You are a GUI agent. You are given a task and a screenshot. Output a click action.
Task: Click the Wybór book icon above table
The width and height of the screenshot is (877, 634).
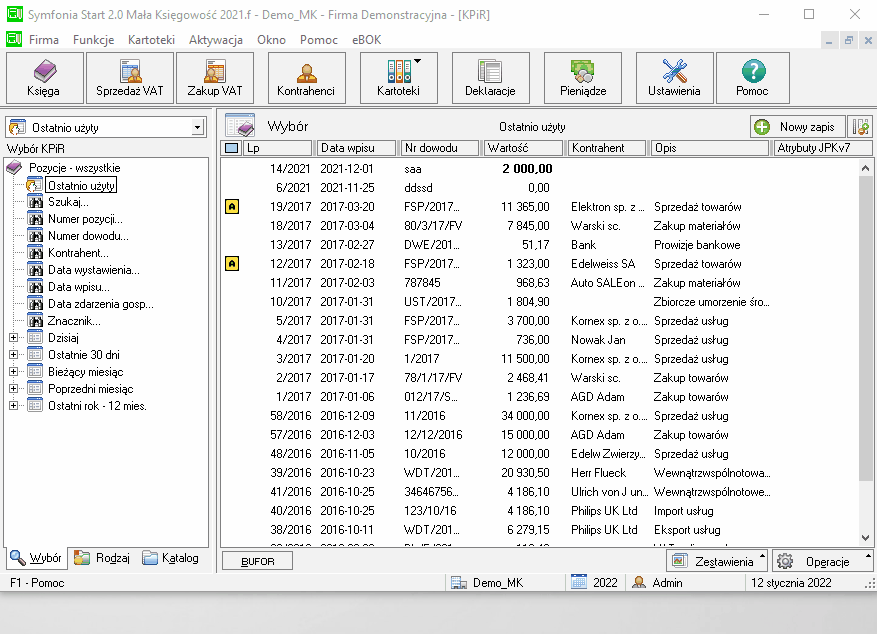click(x=240, y=126)
